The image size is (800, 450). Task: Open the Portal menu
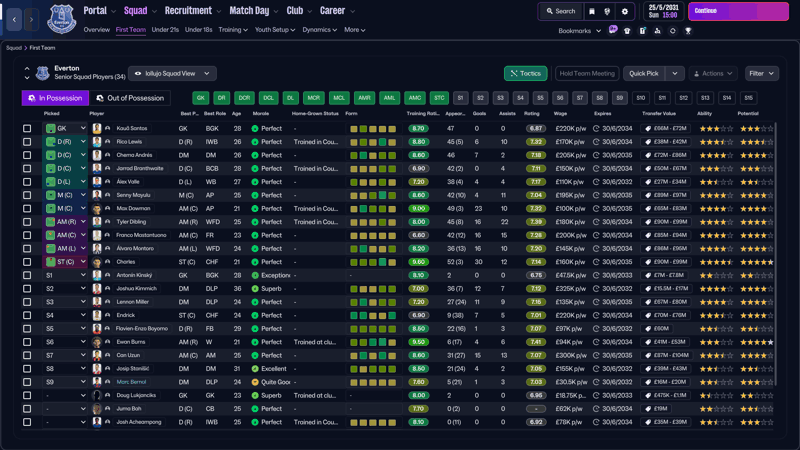tap(99, 11)
